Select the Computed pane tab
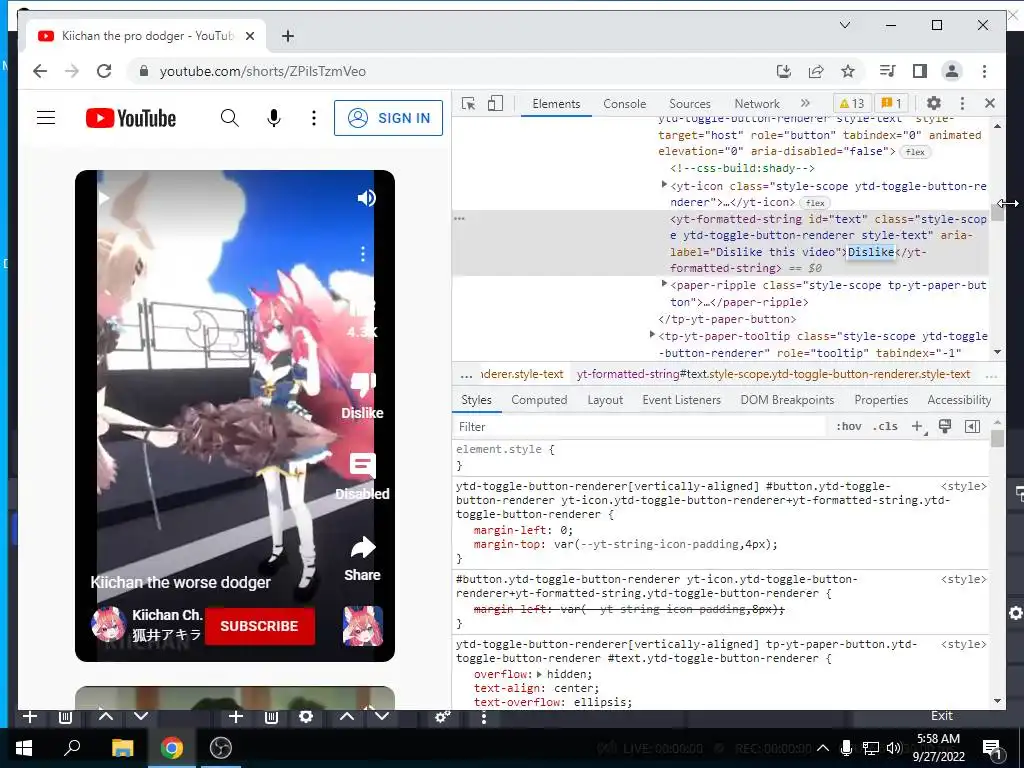Image resolution: width=1024 pixels, height=768 pixels. (539, 400)
